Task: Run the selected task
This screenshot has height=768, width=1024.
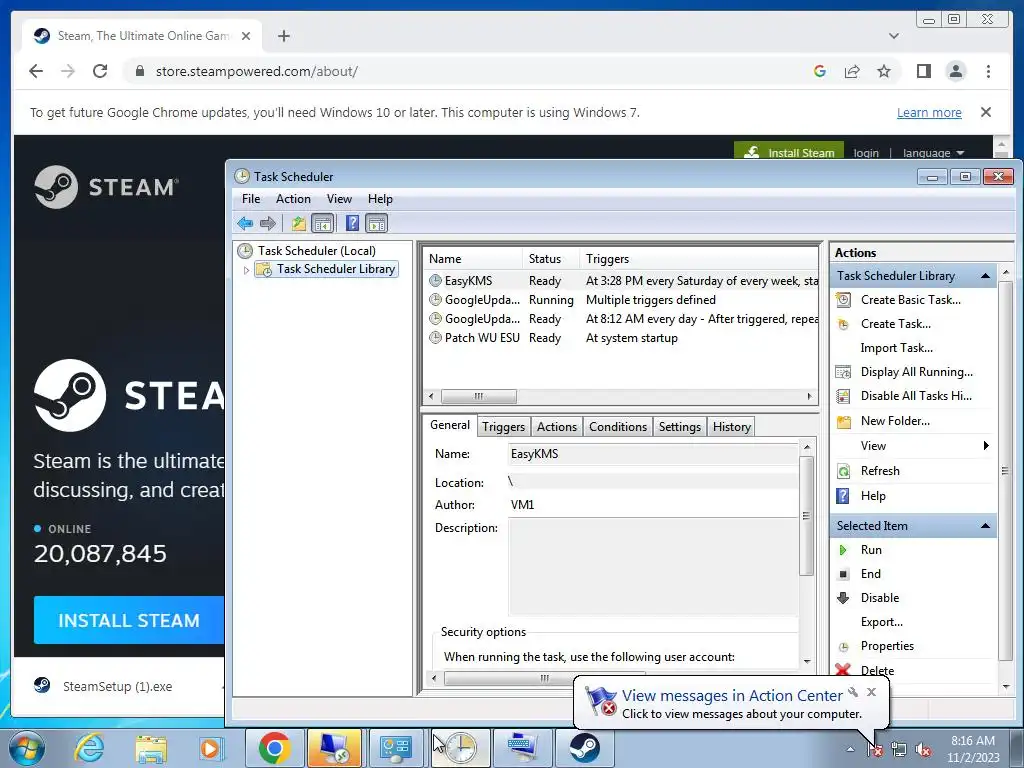Action: point(871,550)
